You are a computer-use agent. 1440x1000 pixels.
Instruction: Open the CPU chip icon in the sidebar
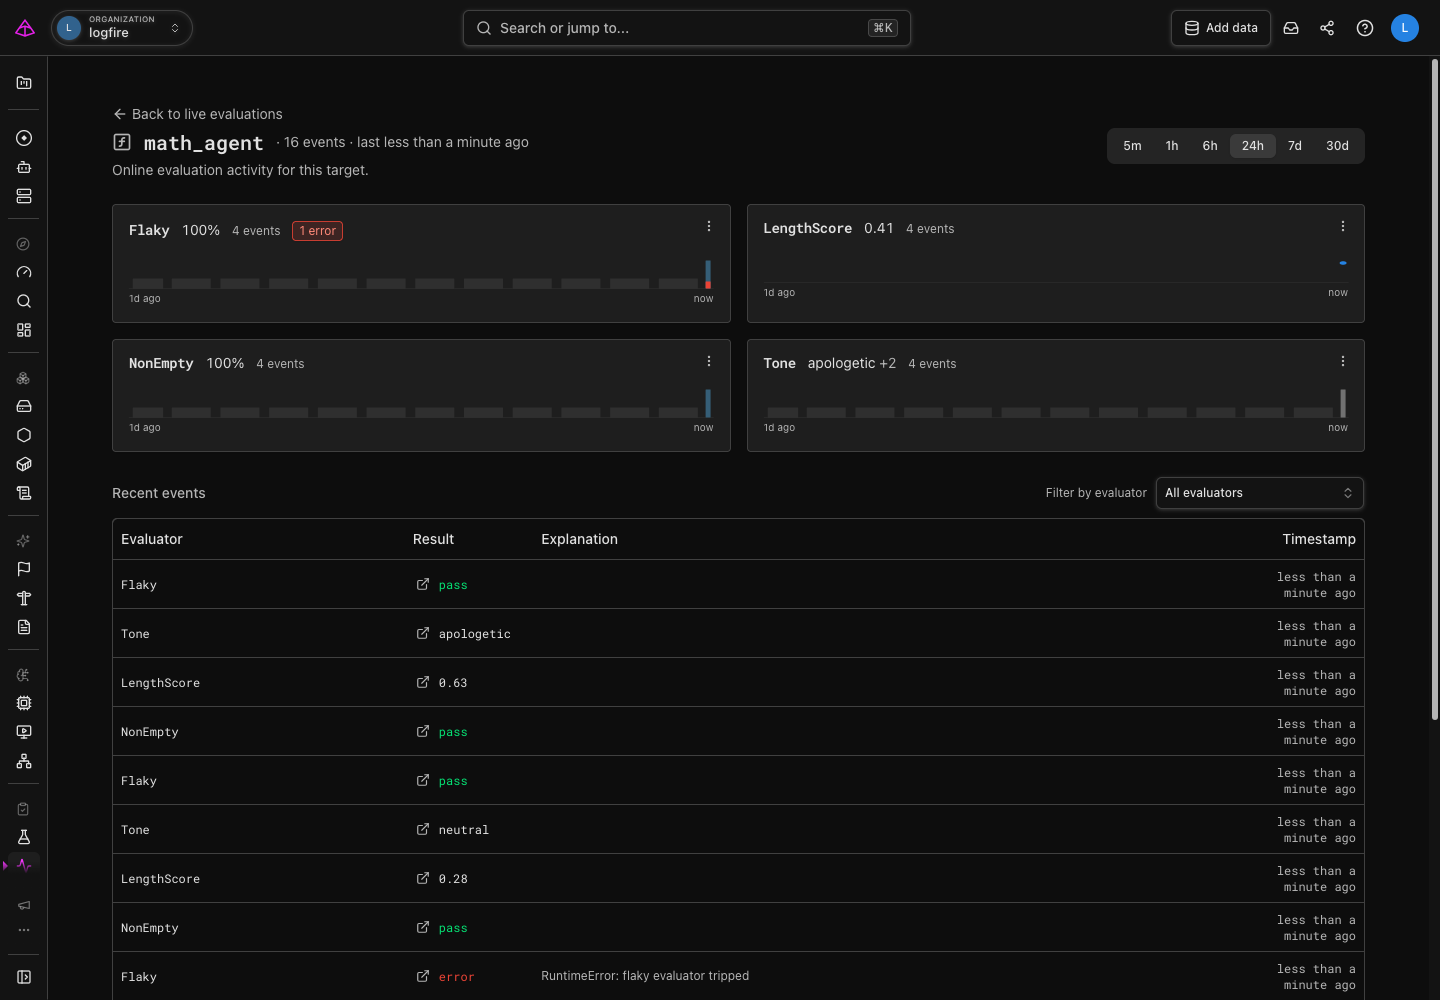point(24,703)
